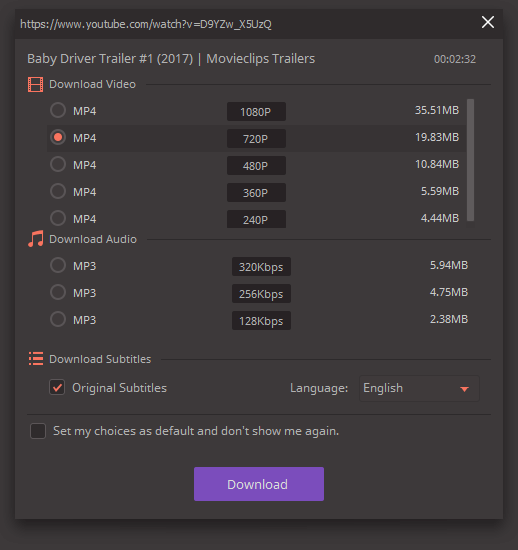Select the MP3 128Kbps audio option

click(58, 319)
